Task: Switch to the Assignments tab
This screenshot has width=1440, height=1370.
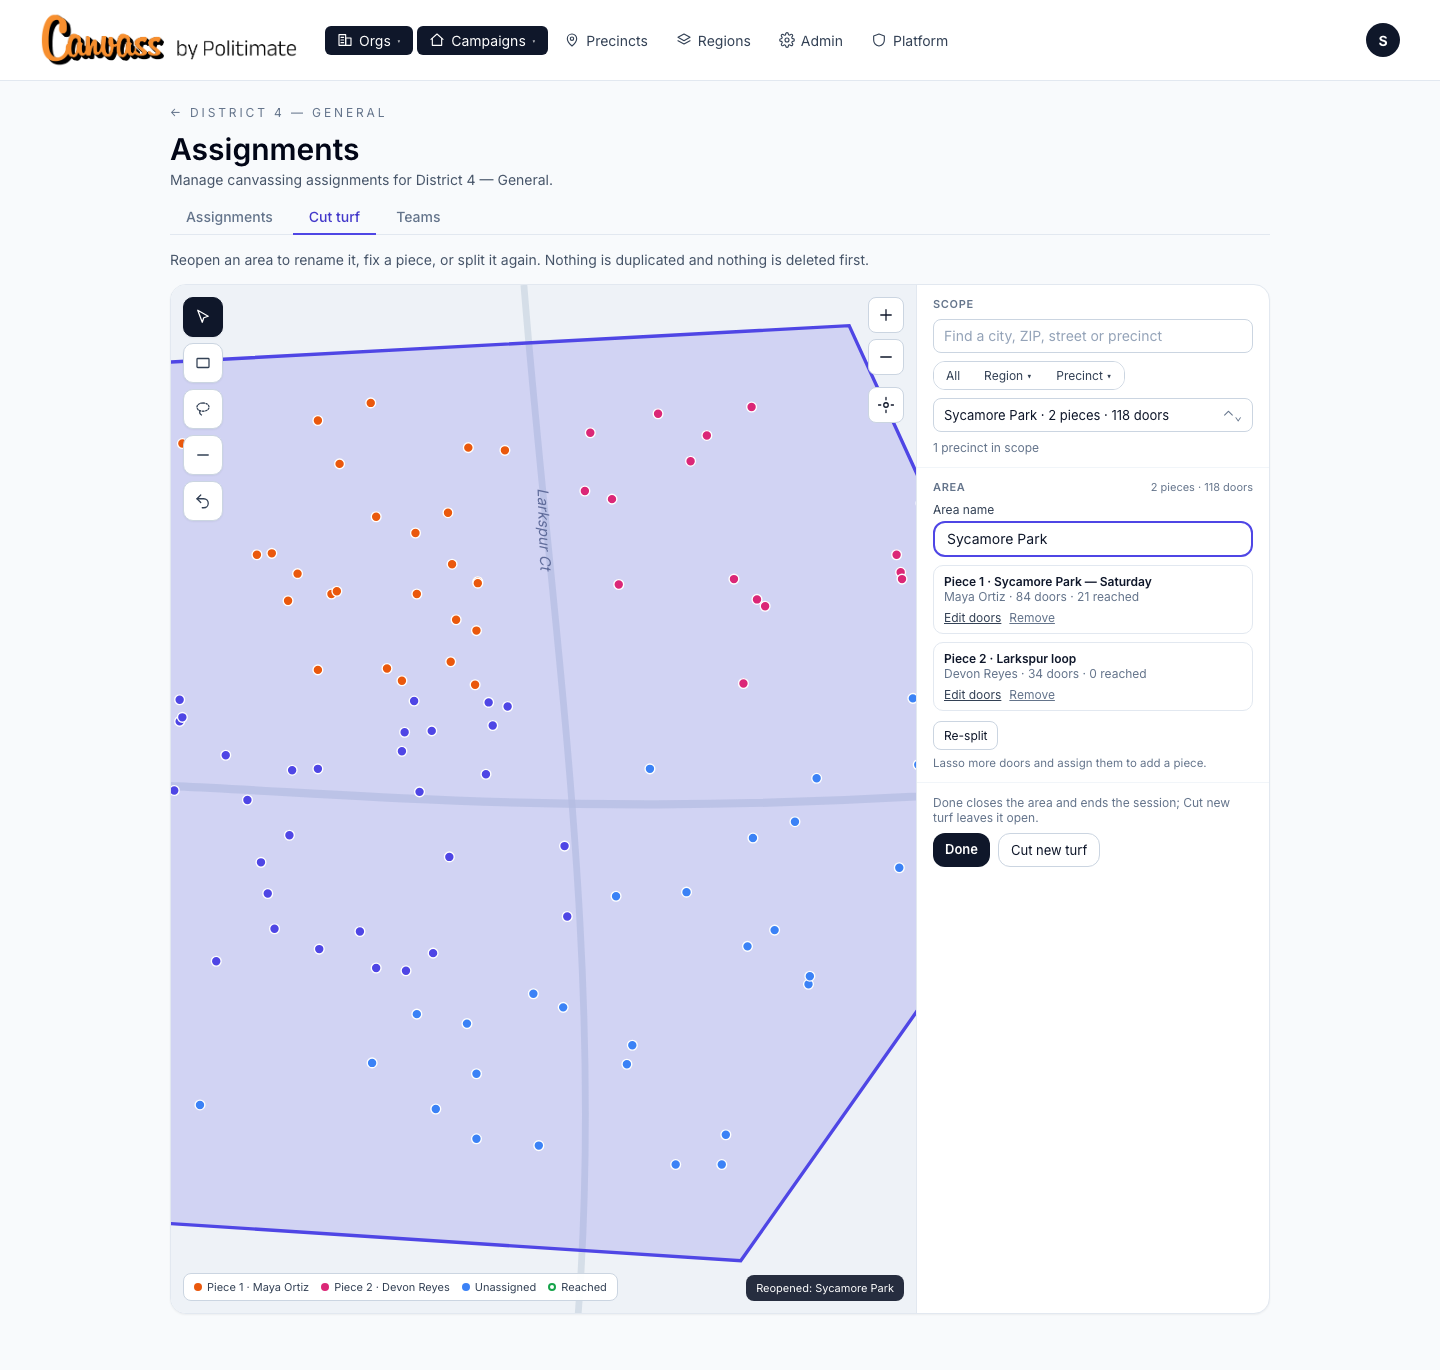Action: tap(229, 217)
